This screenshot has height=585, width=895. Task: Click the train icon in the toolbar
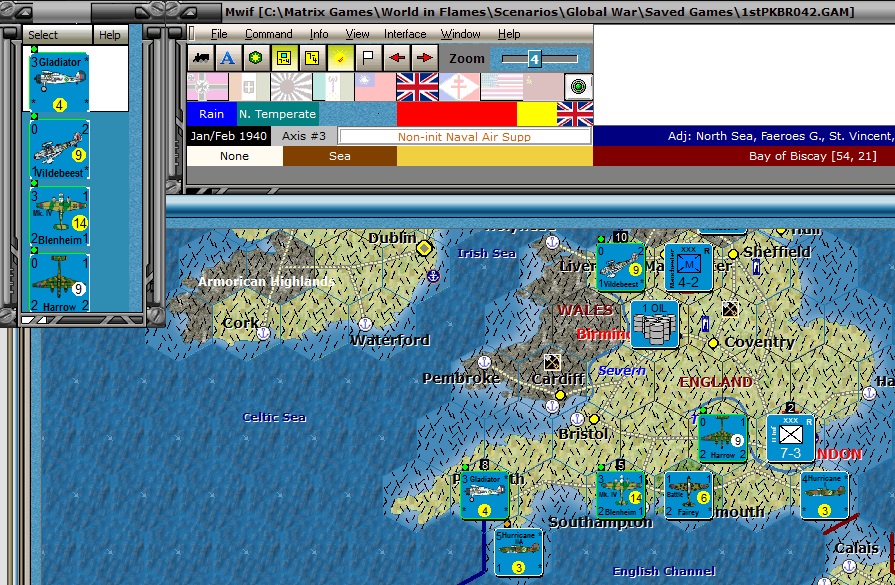[200, 58]
